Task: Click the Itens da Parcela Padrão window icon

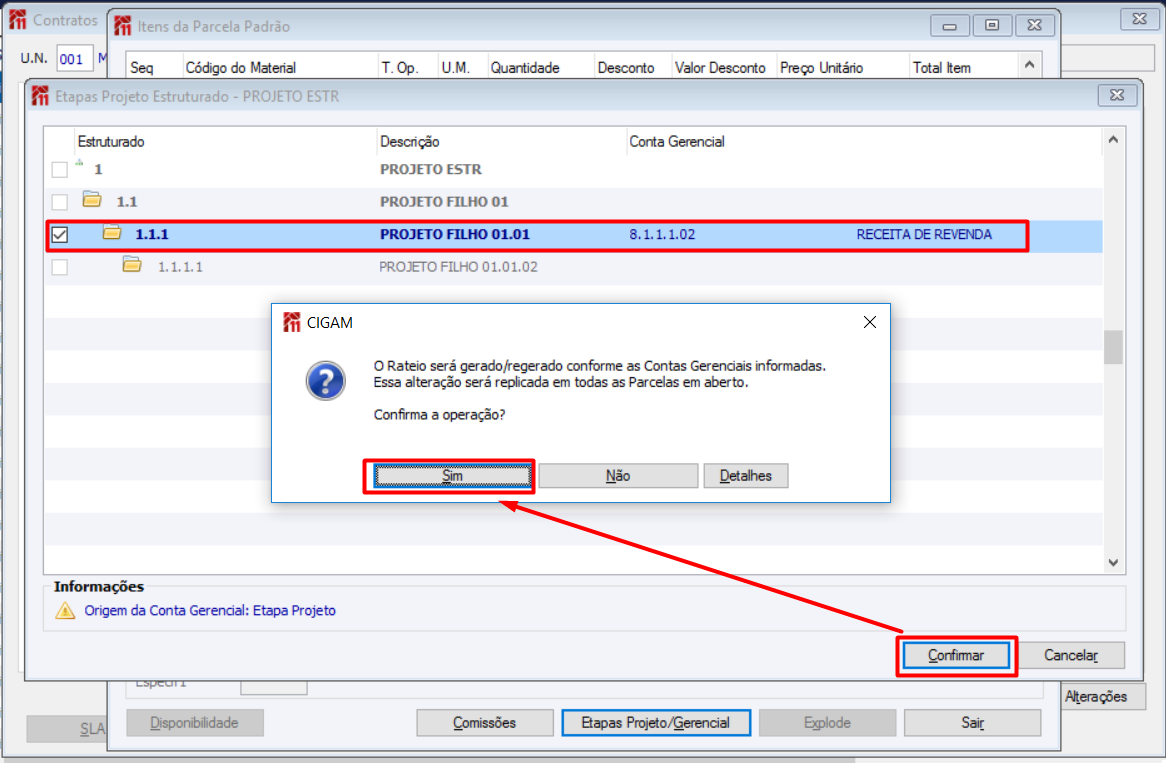Action: click(x=122, y=26)
